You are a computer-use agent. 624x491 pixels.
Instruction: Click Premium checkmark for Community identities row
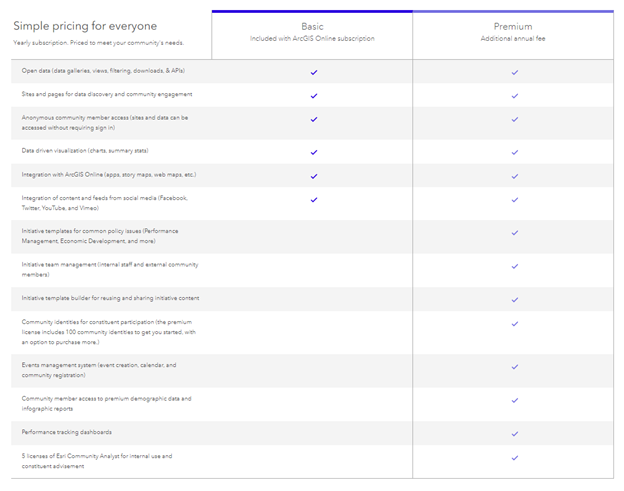pos(515,323)
